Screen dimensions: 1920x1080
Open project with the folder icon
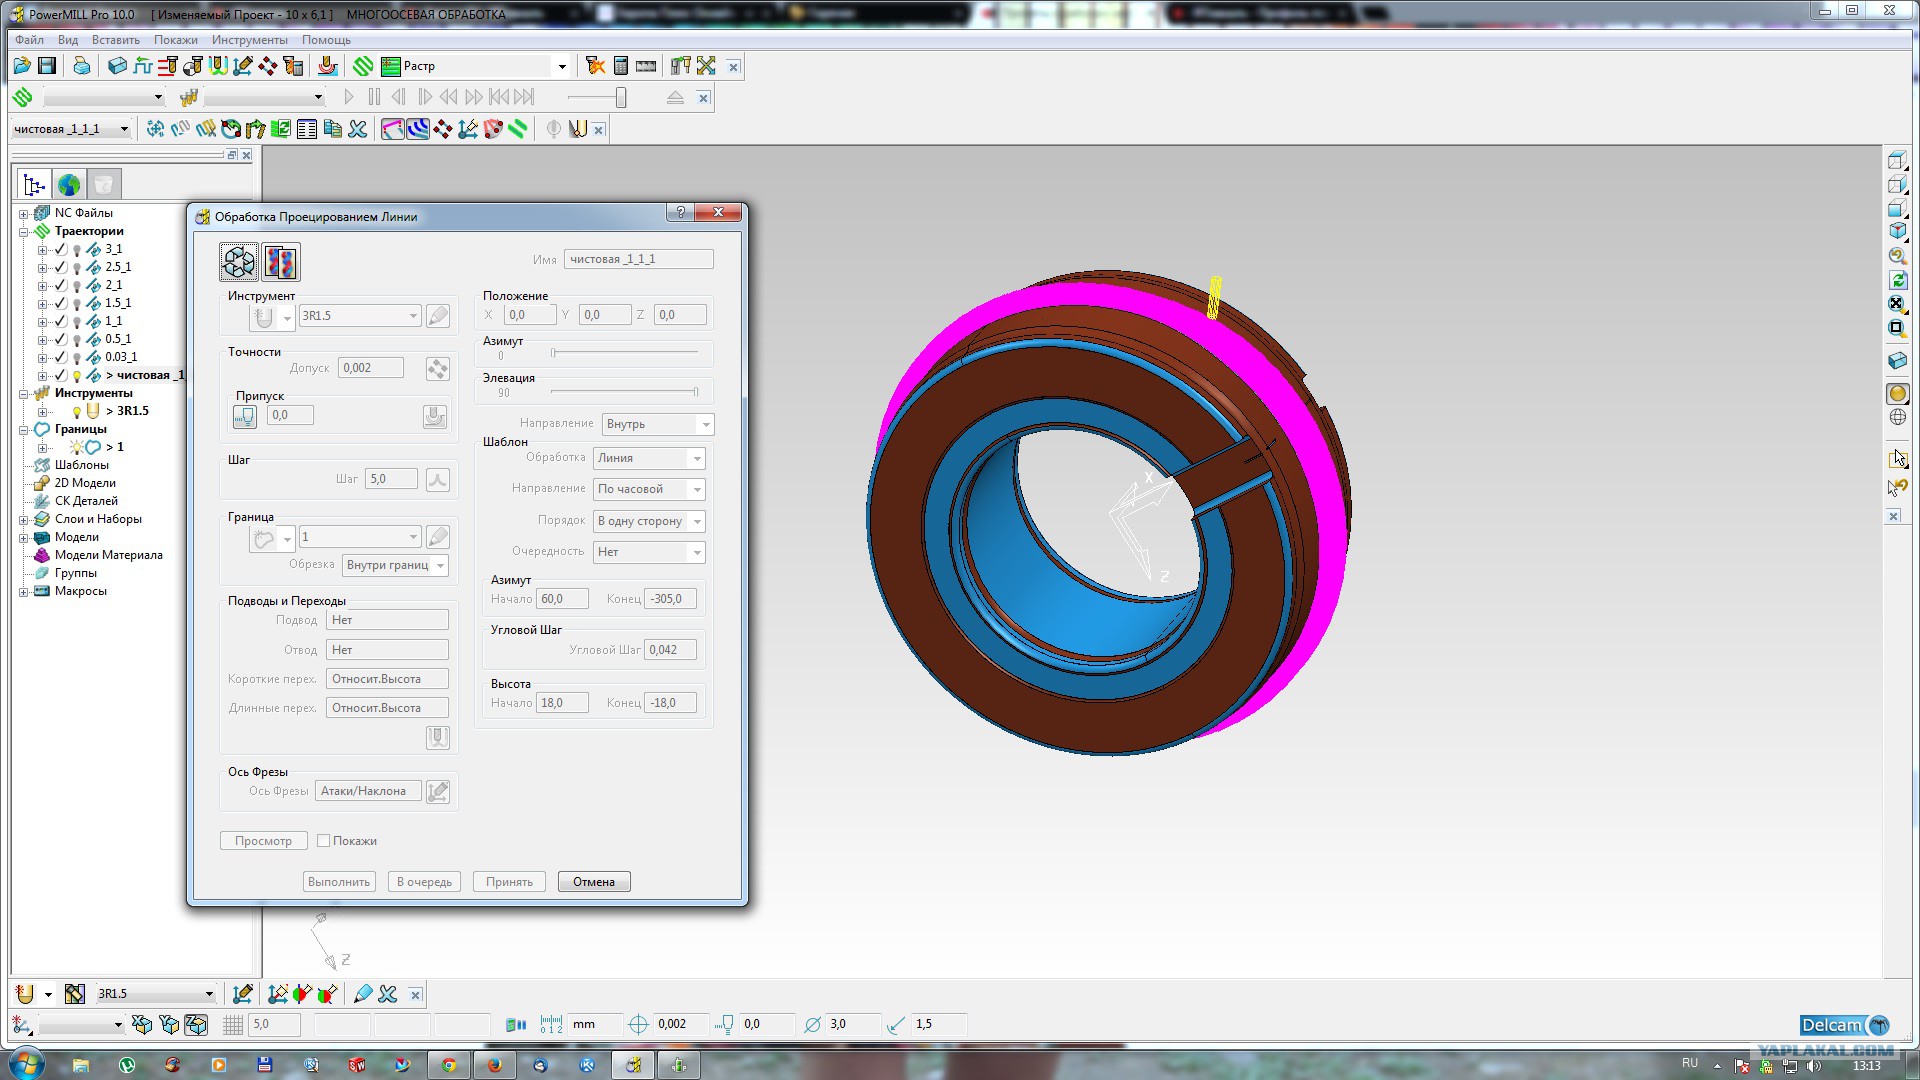point(22,66)
